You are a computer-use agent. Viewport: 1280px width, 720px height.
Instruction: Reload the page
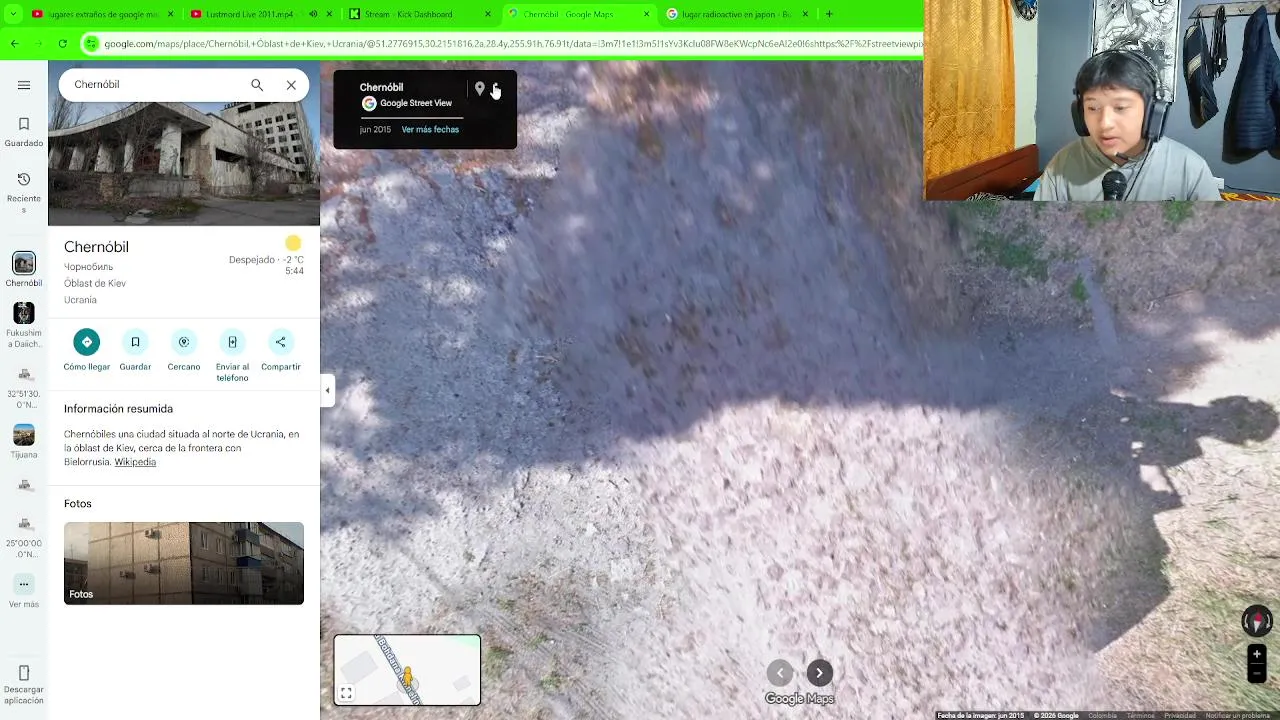[62, 44]
